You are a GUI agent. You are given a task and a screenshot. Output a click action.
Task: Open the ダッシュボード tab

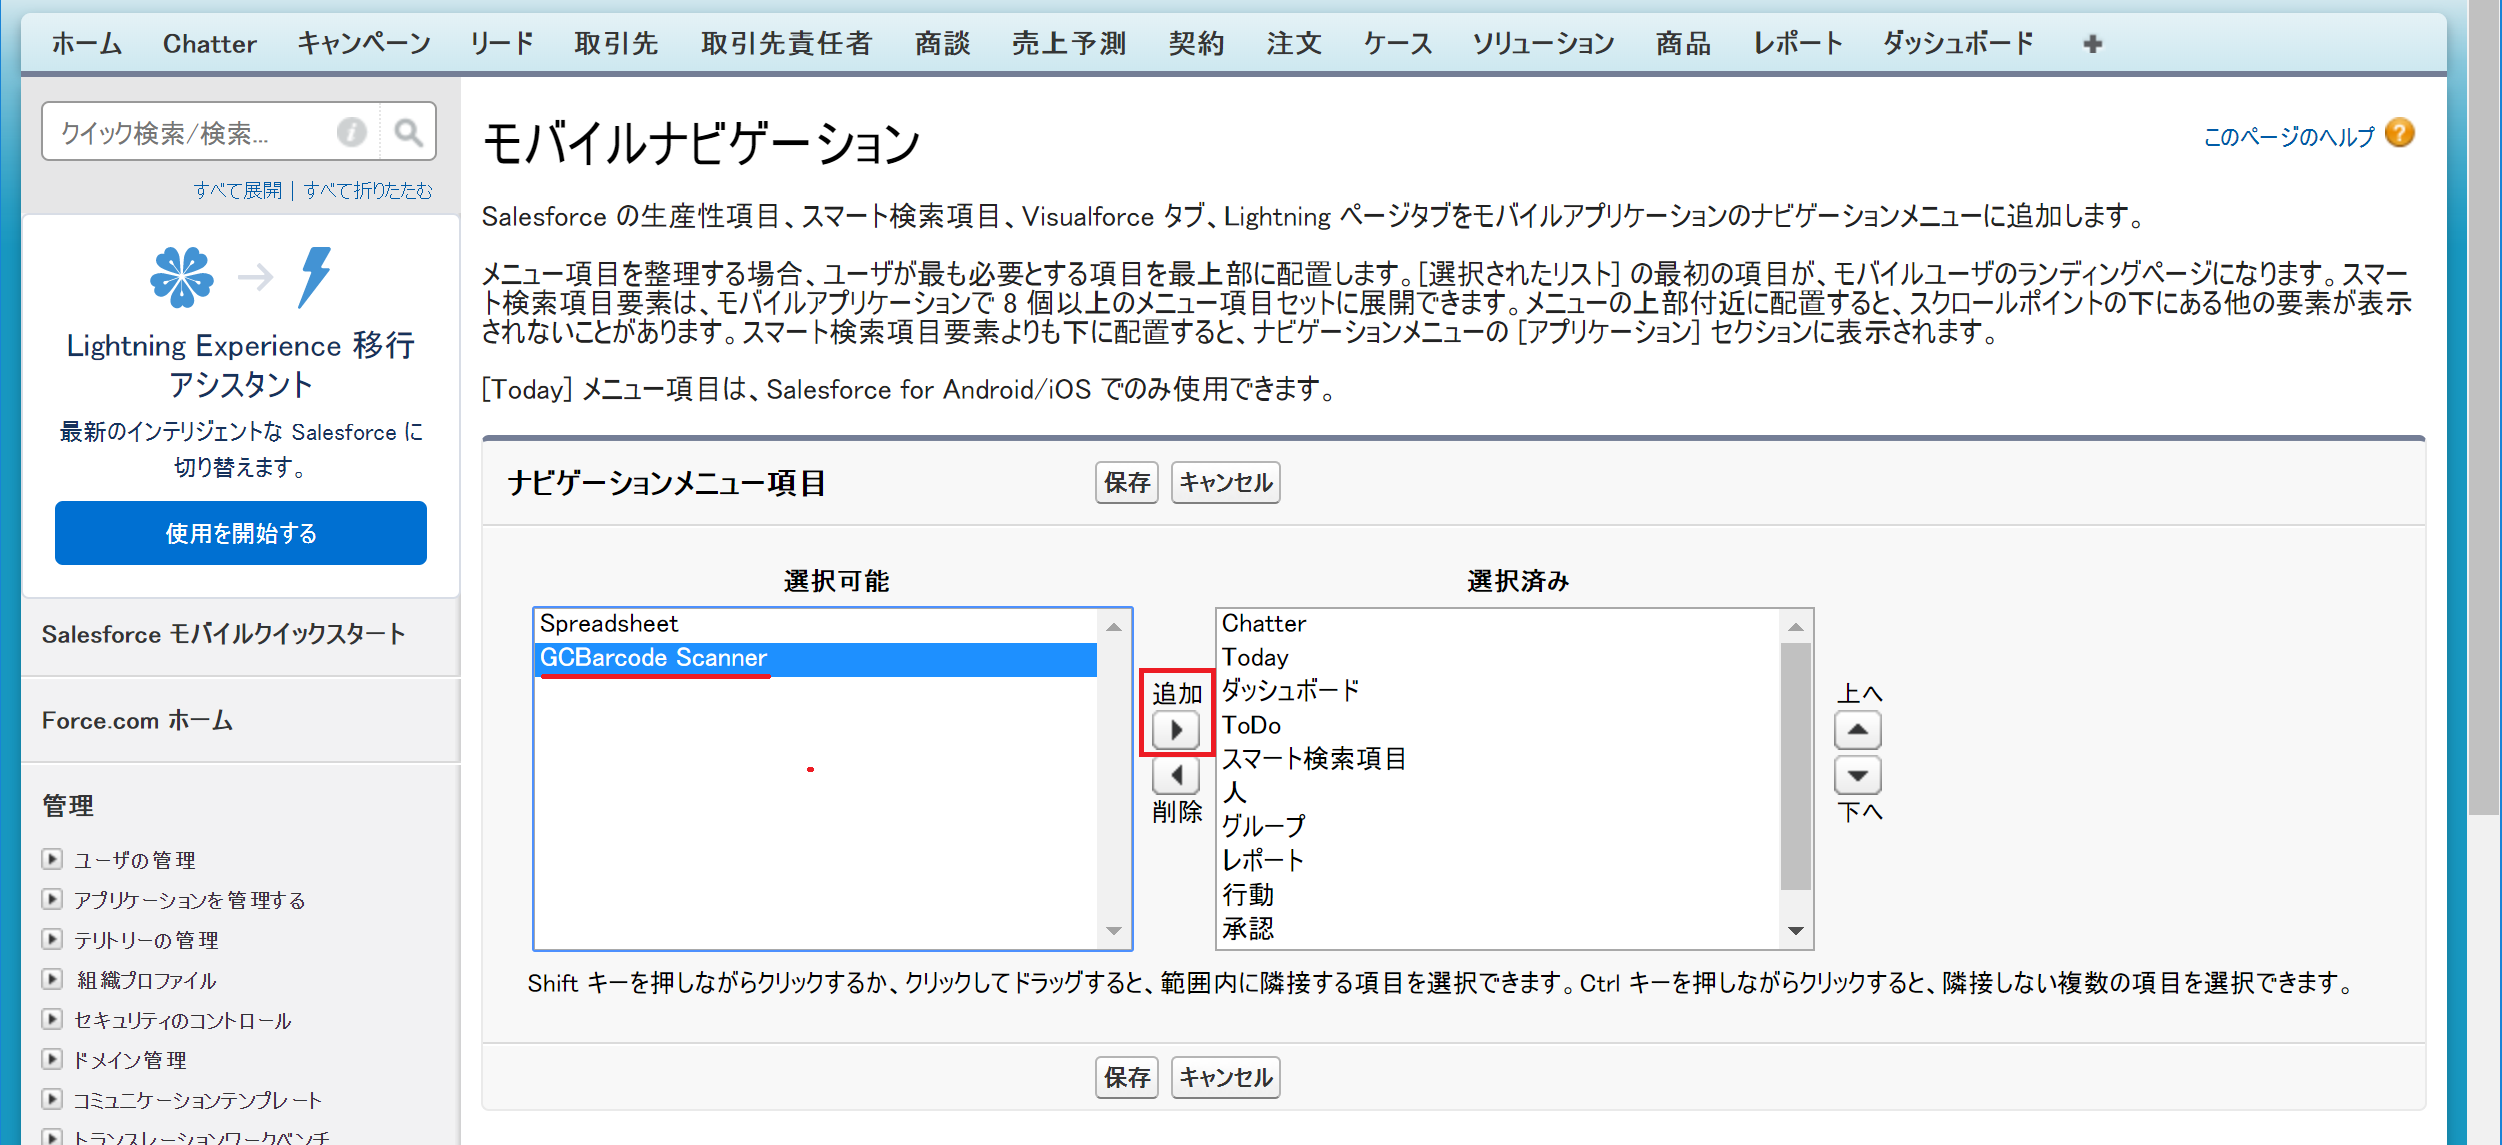pyautogui.click(x=1958, y=43)
